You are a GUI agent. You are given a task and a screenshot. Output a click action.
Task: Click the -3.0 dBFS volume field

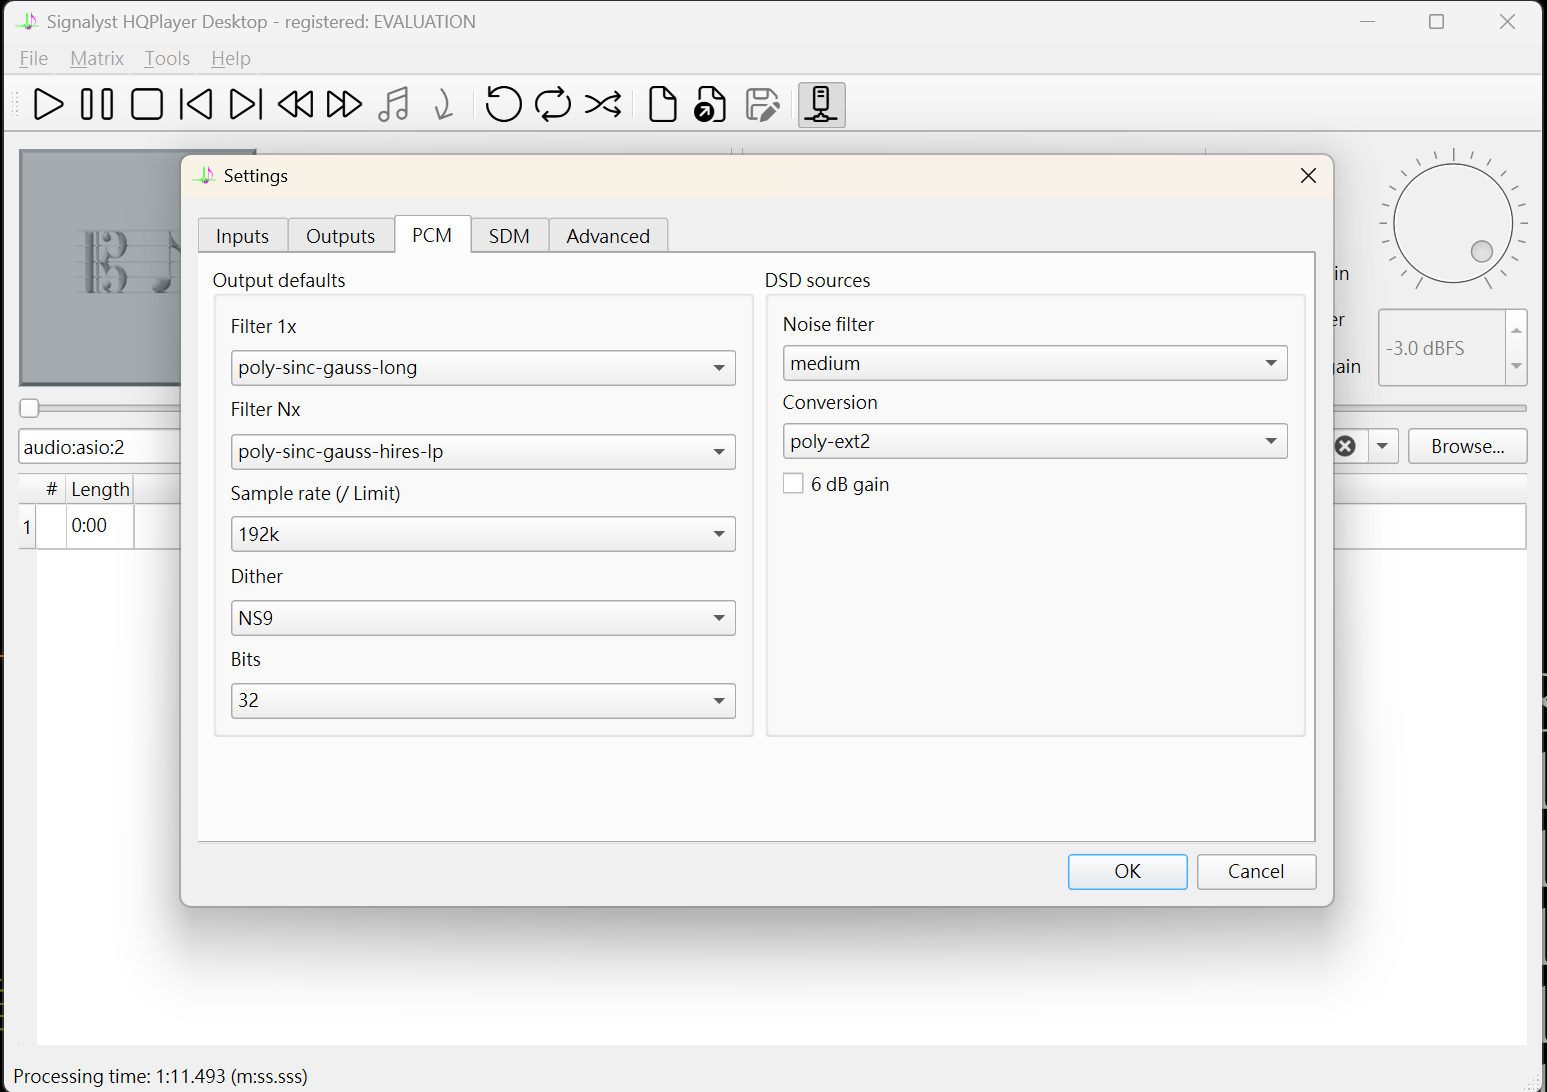pyautogui.click(x=1442, y=348)
